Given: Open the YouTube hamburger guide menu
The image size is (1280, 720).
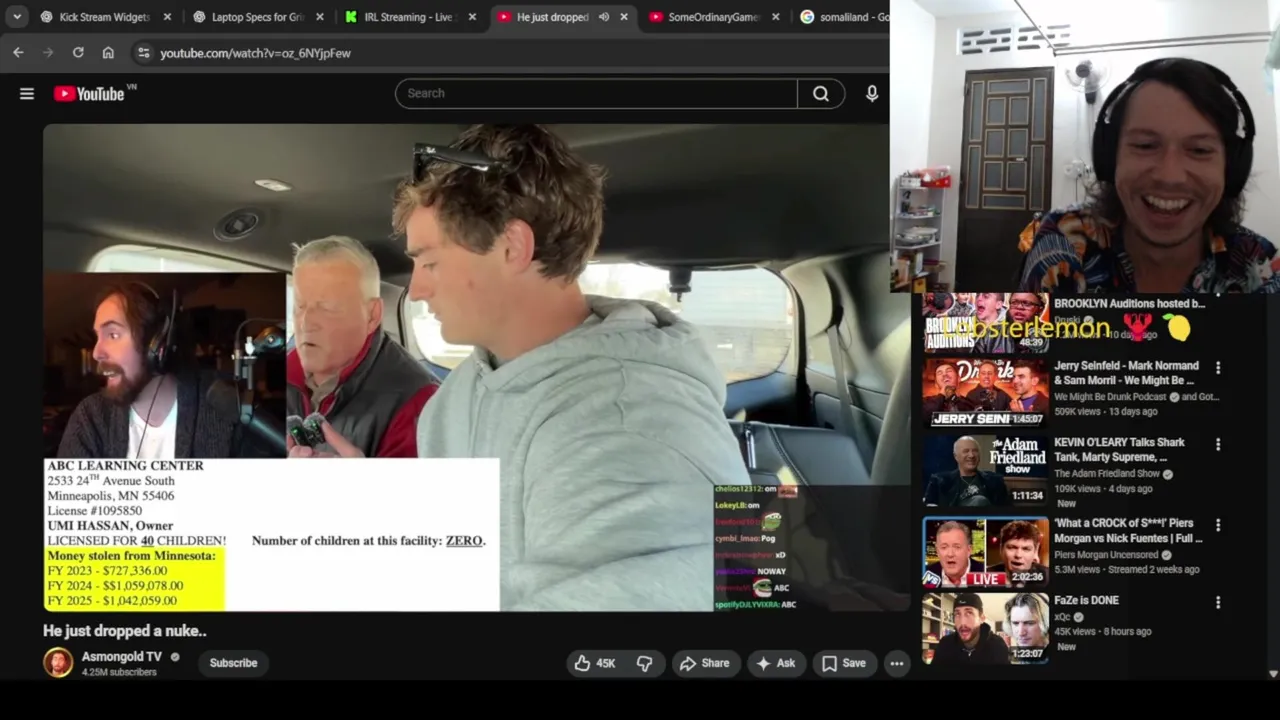Looking at the screenshot, I should click(27, 94).
